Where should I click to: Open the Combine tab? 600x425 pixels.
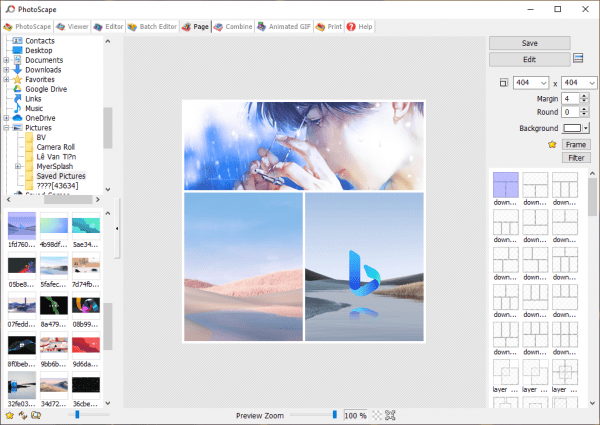pyautogui.click(x=233, y=26)
